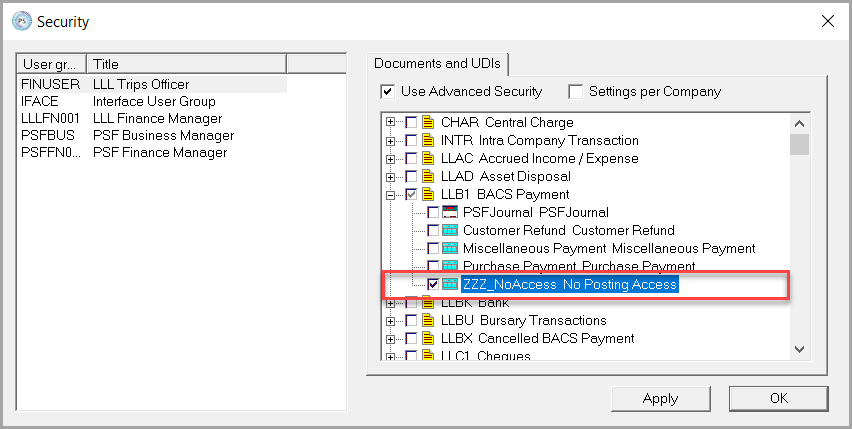Select the PSF Finance Manager user group row

pyautogui.click(x=152, y=153)
